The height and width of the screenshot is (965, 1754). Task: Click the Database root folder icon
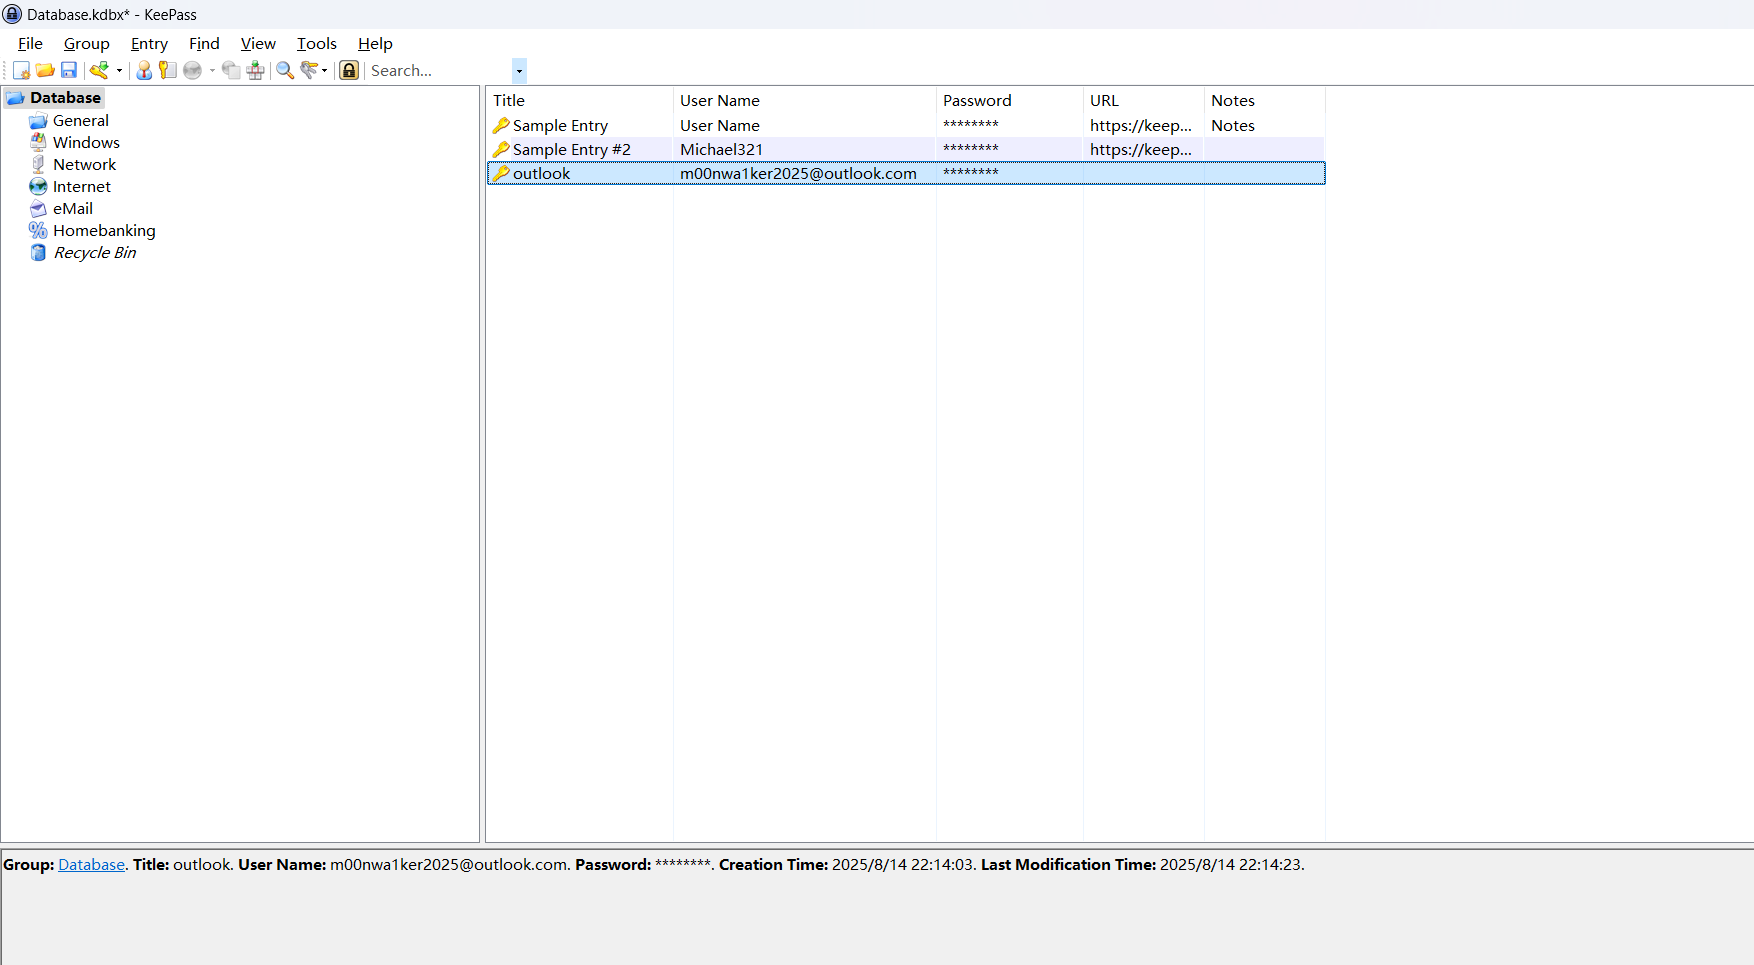click(x=15, y=97)
